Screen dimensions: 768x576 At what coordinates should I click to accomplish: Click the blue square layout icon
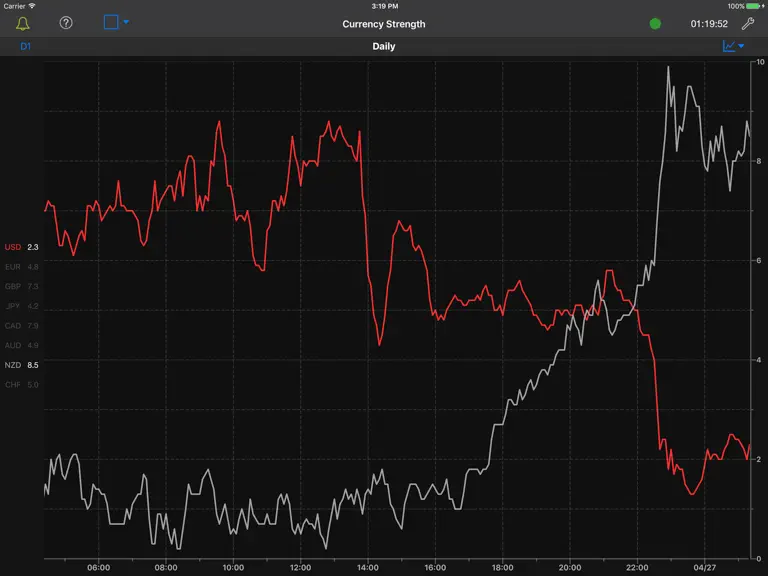111,22
